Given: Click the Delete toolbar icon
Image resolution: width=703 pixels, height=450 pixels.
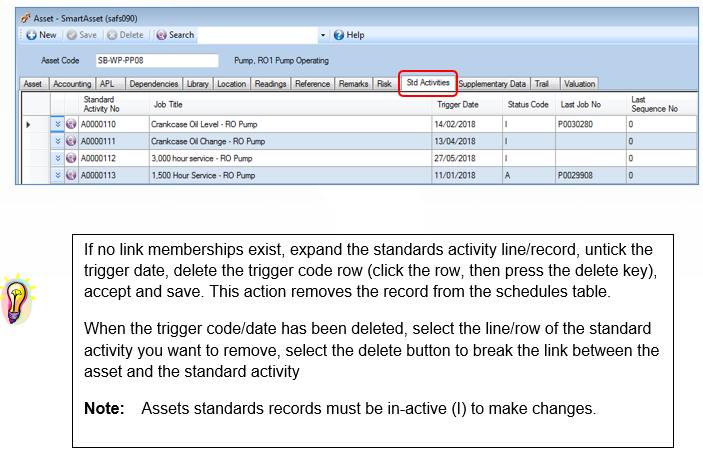Looking at the screenshot, I should click(x=112, y=35).
